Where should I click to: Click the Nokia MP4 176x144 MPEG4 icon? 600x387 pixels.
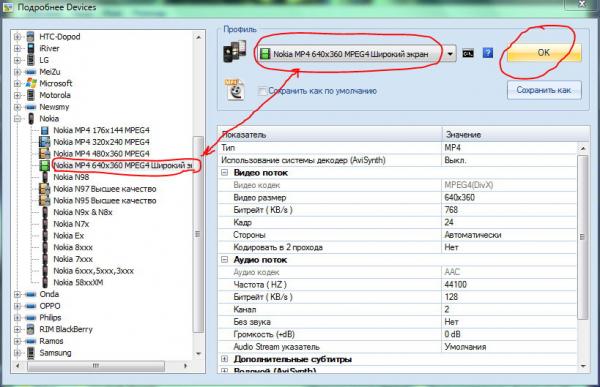tap(45, 131)
